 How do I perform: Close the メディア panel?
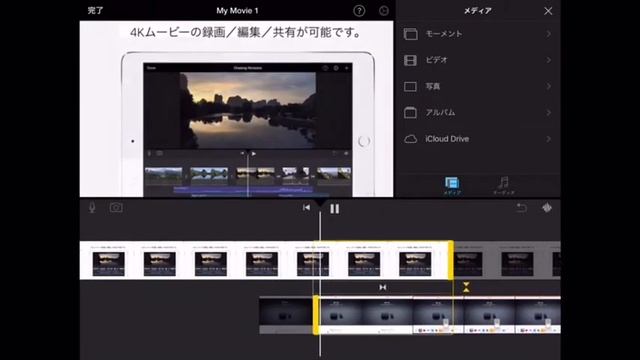coord(548,11)
